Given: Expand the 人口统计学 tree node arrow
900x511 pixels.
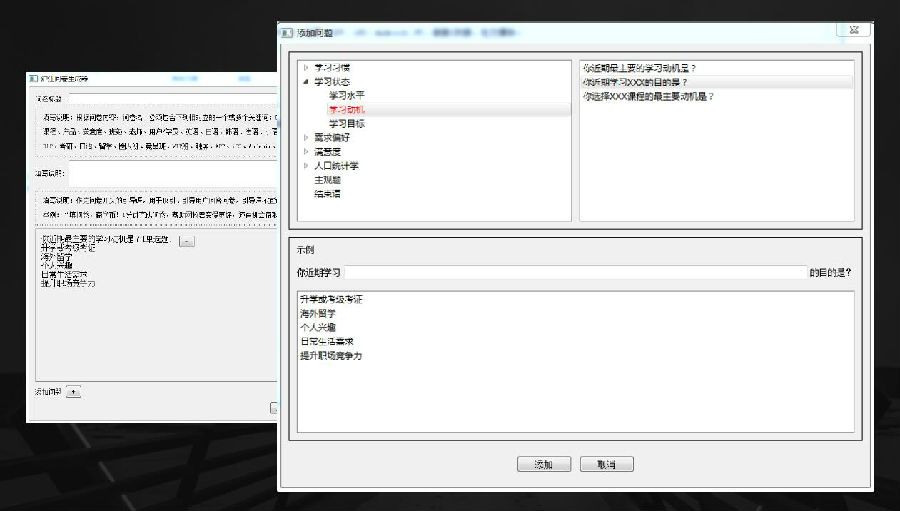Looking at the screenshot, I should click(306, 166).
